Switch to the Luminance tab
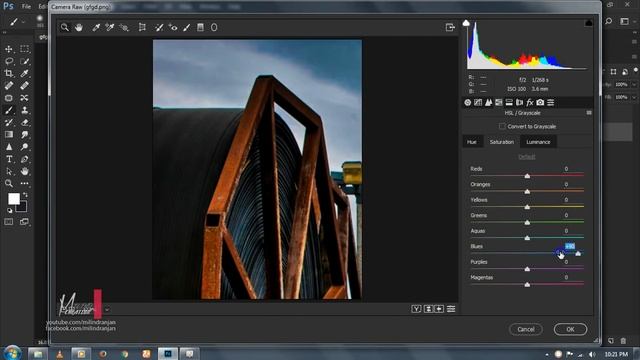Image resolution: width=640 pixels, height=360 pixels. (x=538, y=142)
